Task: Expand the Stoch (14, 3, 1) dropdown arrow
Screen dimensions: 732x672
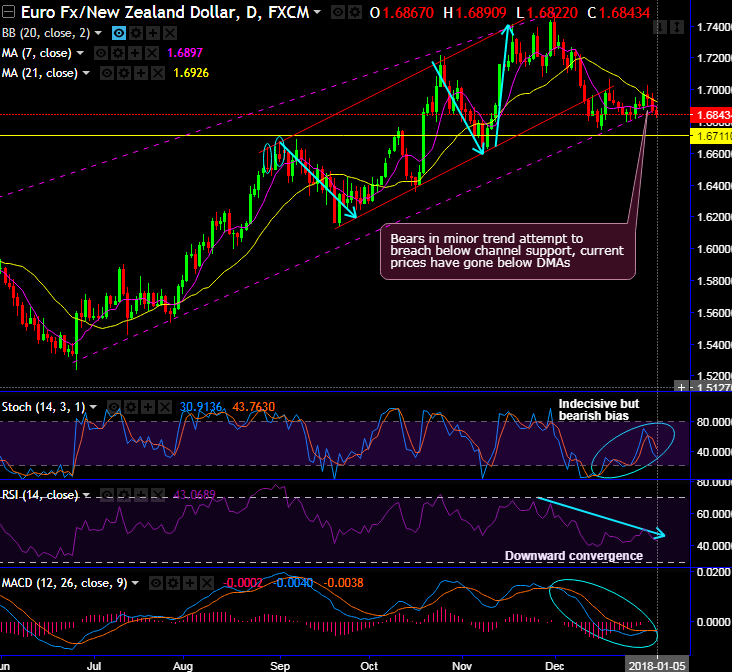Action: click(x=93, y=407)
